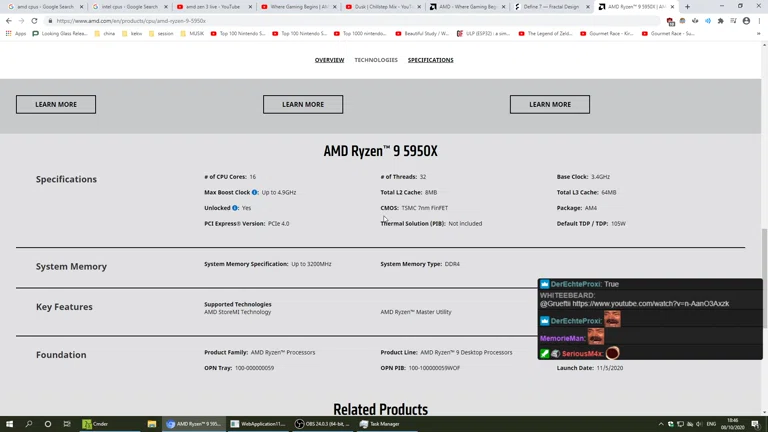Click the 'TSMC 7nm FinFET' CMOS value
768x432 pixels.
[x=425, y=208]
